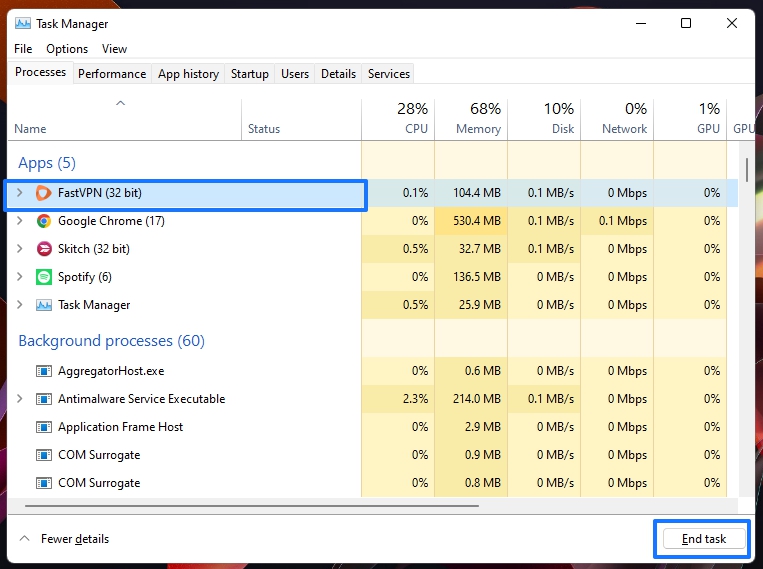Click the FastVPN app icon
Screen dimensions: 763x569
click(x=43, y=193)
